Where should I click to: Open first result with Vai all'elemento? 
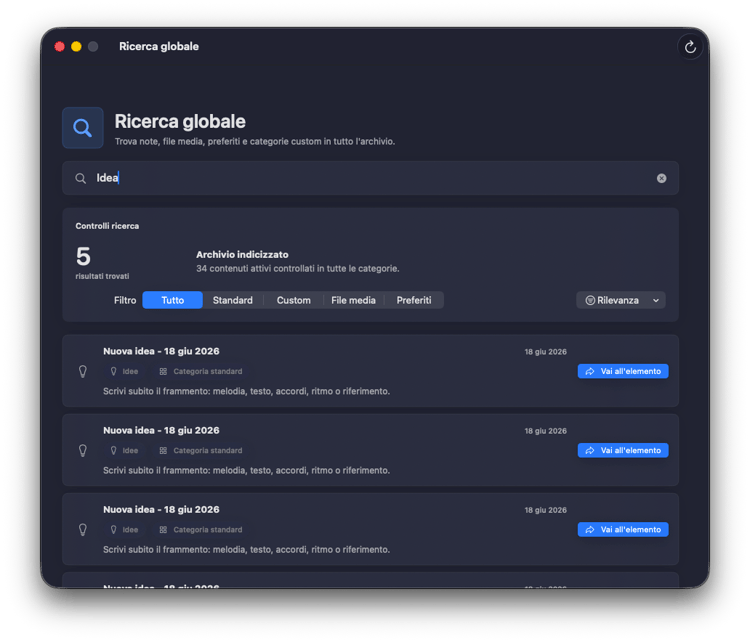pyautogui.click(x=623, y=371)
